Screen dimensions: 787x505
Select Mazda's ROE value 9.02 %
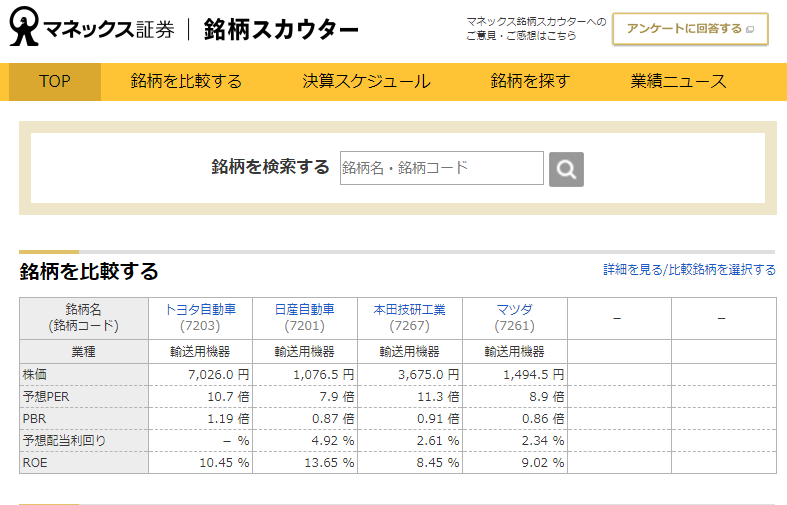point(542,463)
